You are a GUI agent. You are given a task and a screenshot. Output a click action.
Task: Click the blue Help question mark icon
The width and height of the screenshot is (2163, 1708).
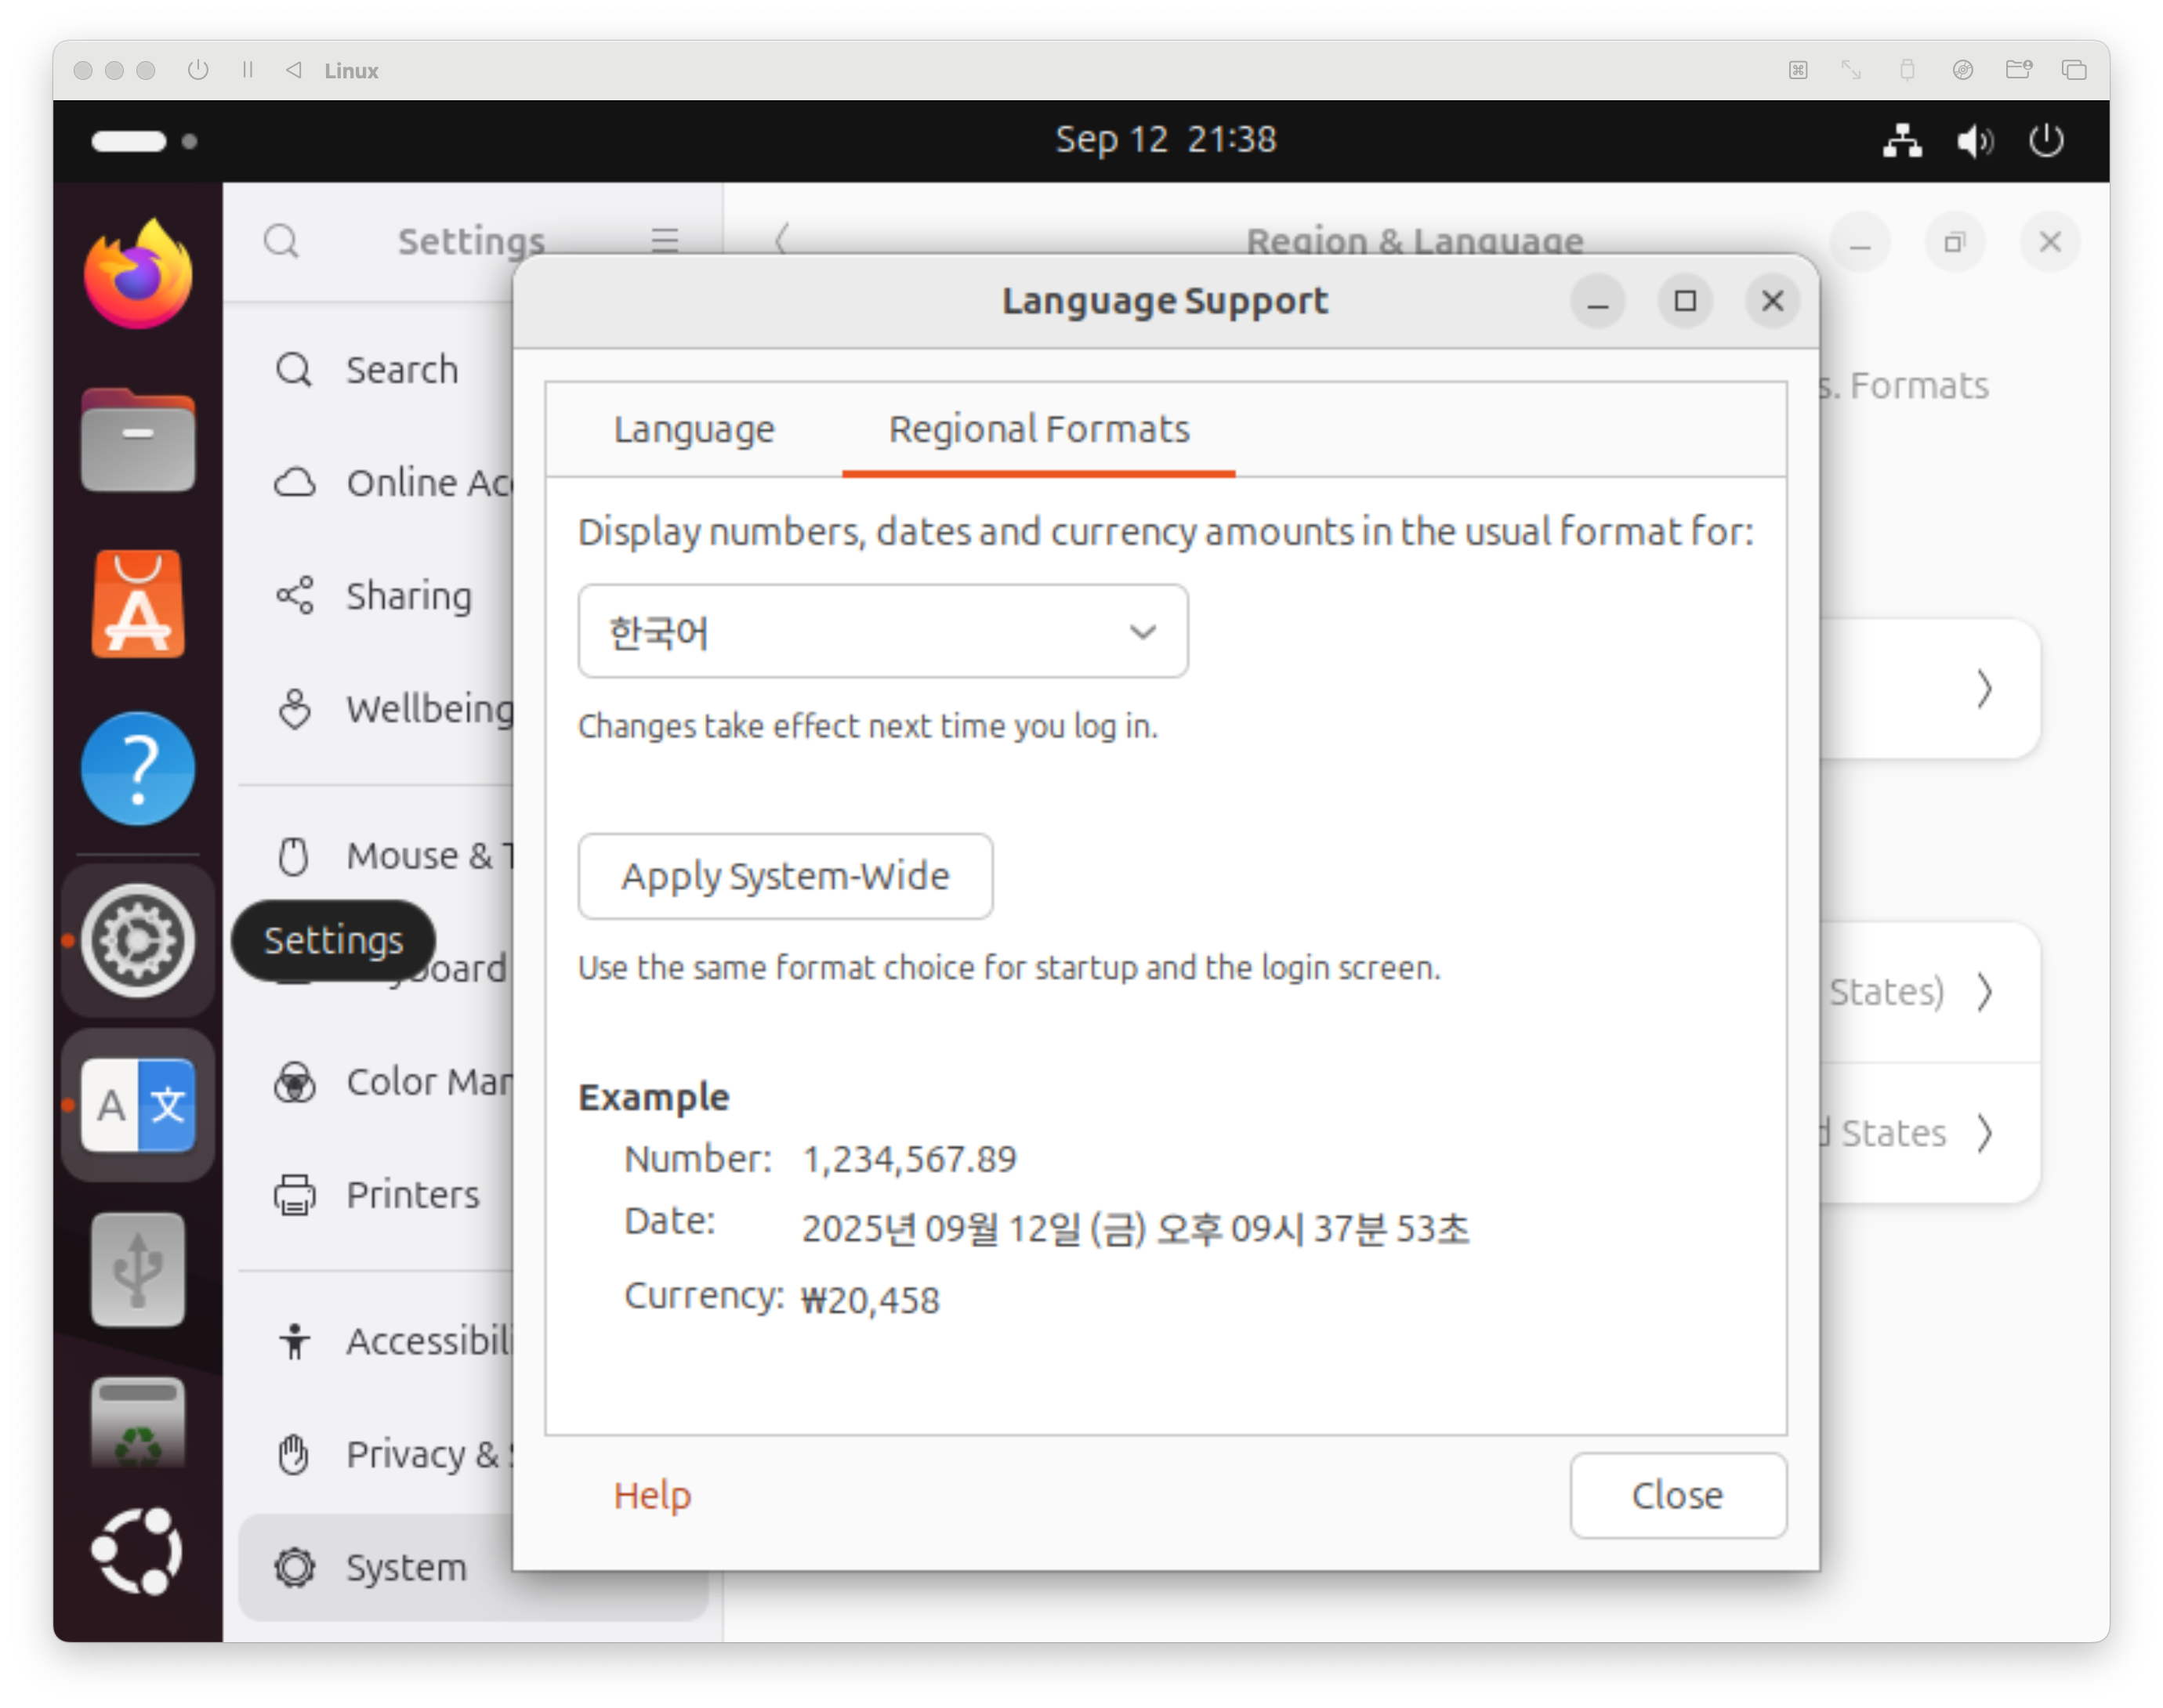click(138, 768)
